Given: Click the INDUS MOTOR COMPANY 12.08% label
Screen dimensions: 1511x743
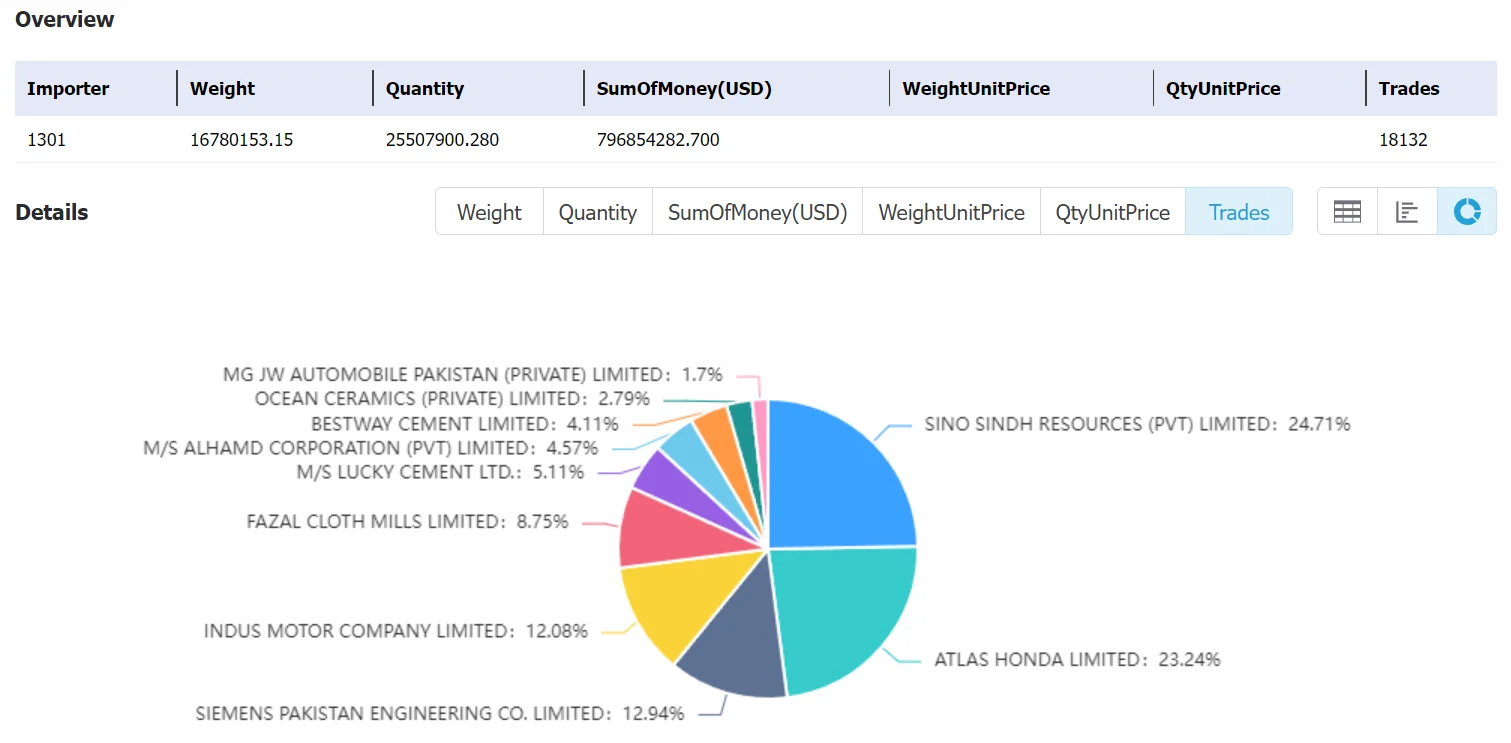Looking at the screenshot, I should coord(396,632).
